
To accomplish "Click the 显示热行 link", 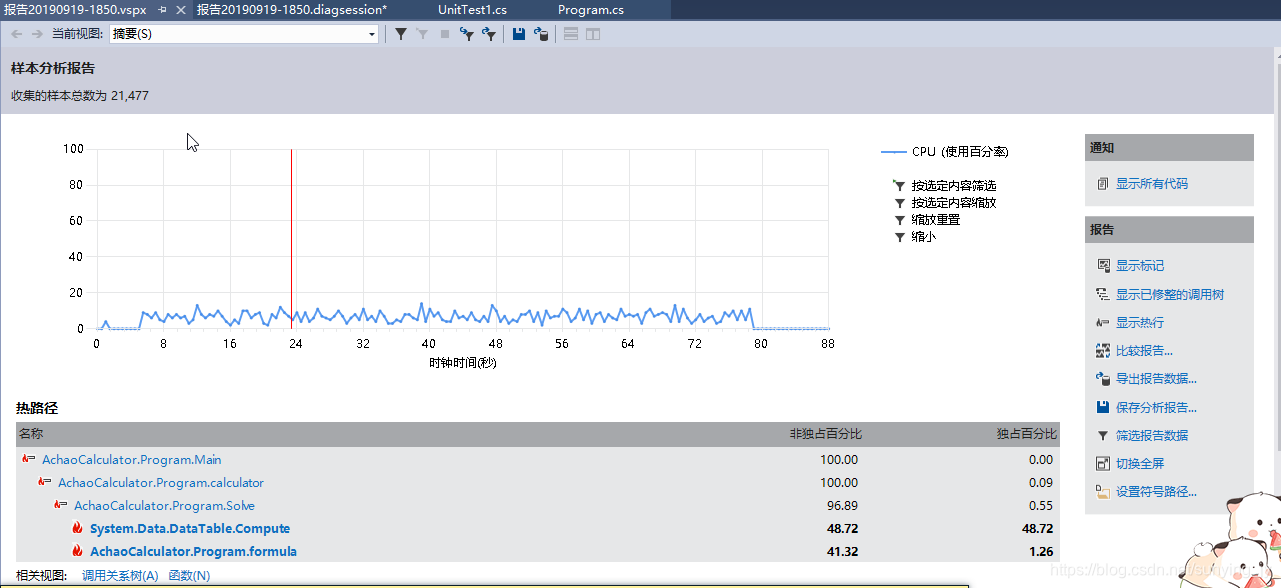I will [1140, 323].
